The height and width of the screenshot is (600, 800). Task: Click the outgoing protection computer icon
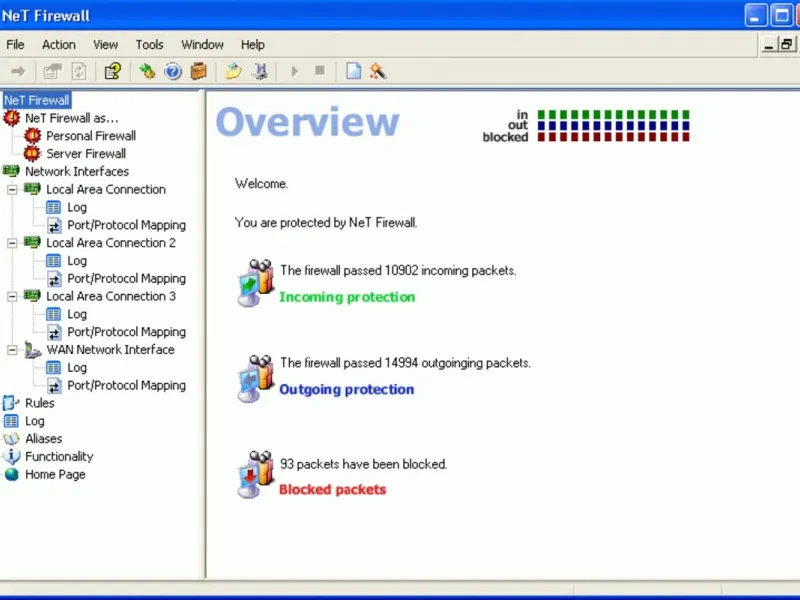[x=256, y=379]
